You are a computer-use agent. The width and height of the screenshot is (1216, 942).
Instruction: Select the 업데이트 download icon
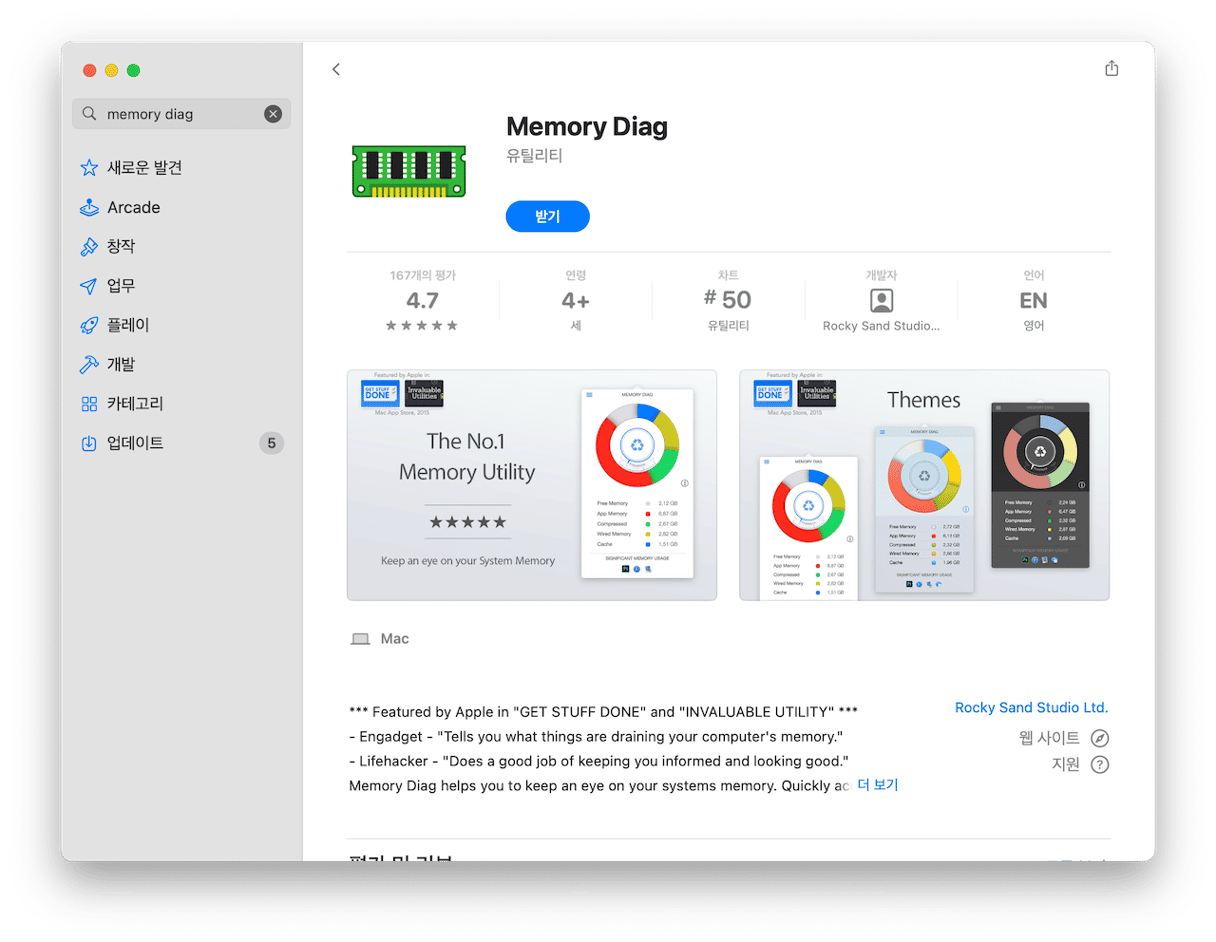coord(89,443)
